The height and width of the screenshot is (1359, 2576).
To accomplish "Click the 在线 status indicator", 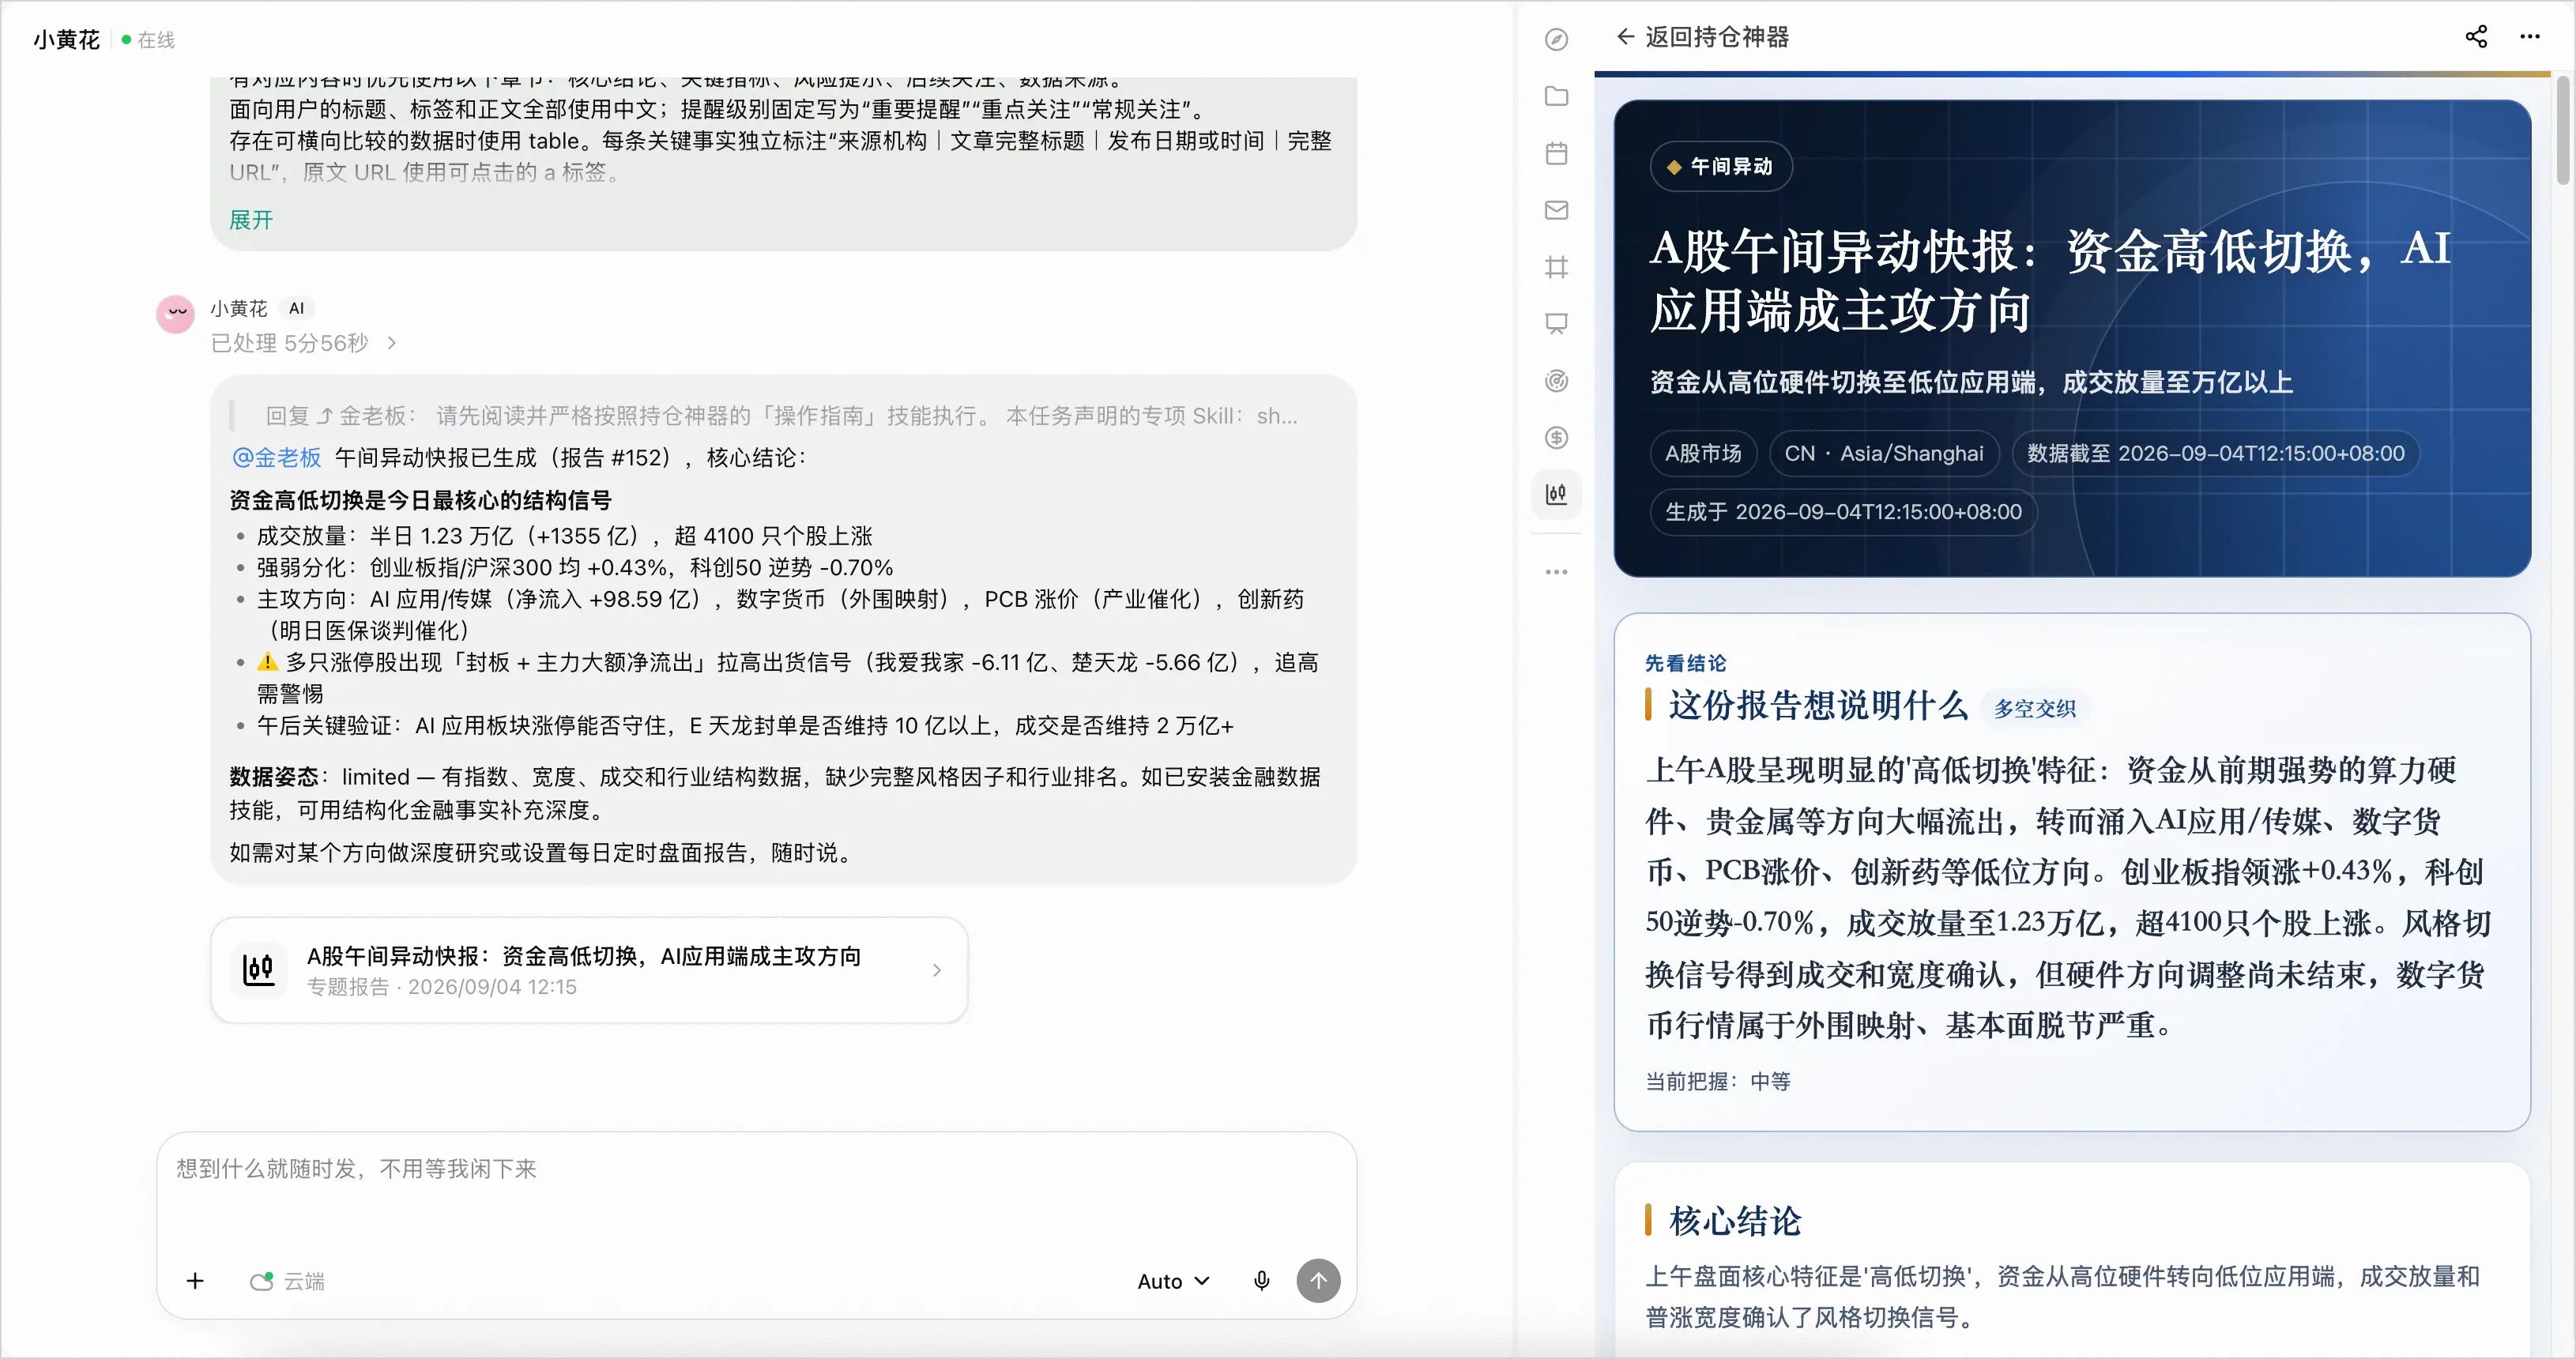I will pyautogui.click(x=148, y=39).
